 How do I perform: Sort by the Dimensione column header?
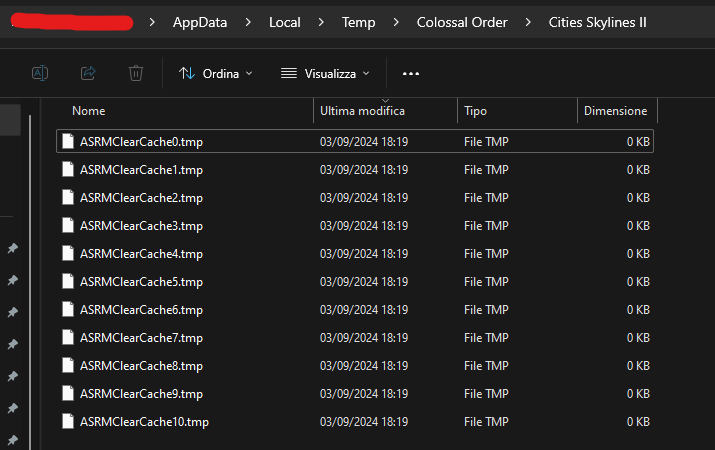point(617,111)
